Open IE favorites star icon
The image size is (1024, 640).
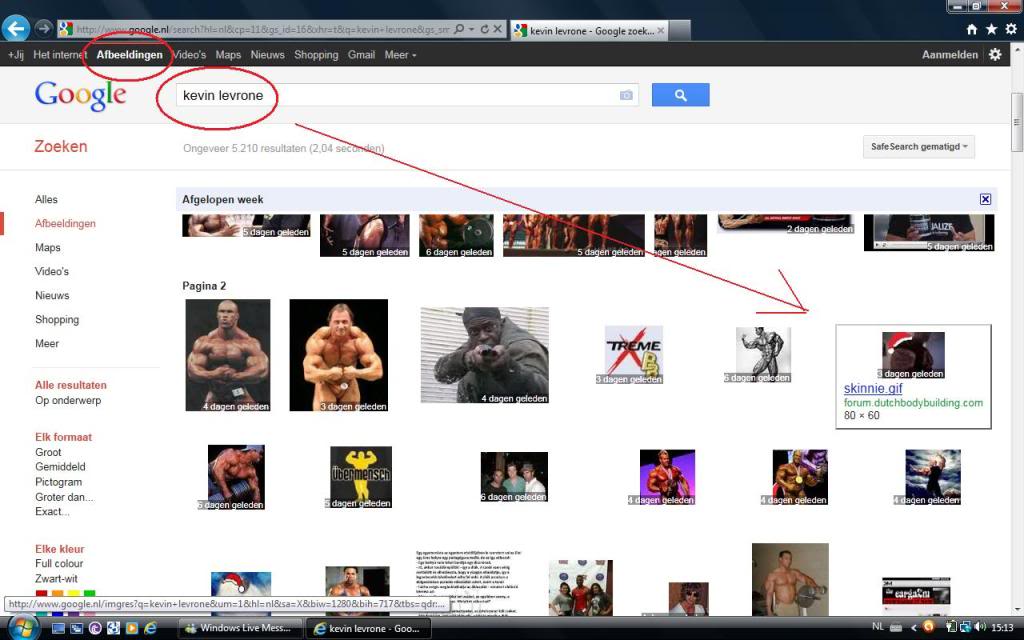[x=990, y=29]
